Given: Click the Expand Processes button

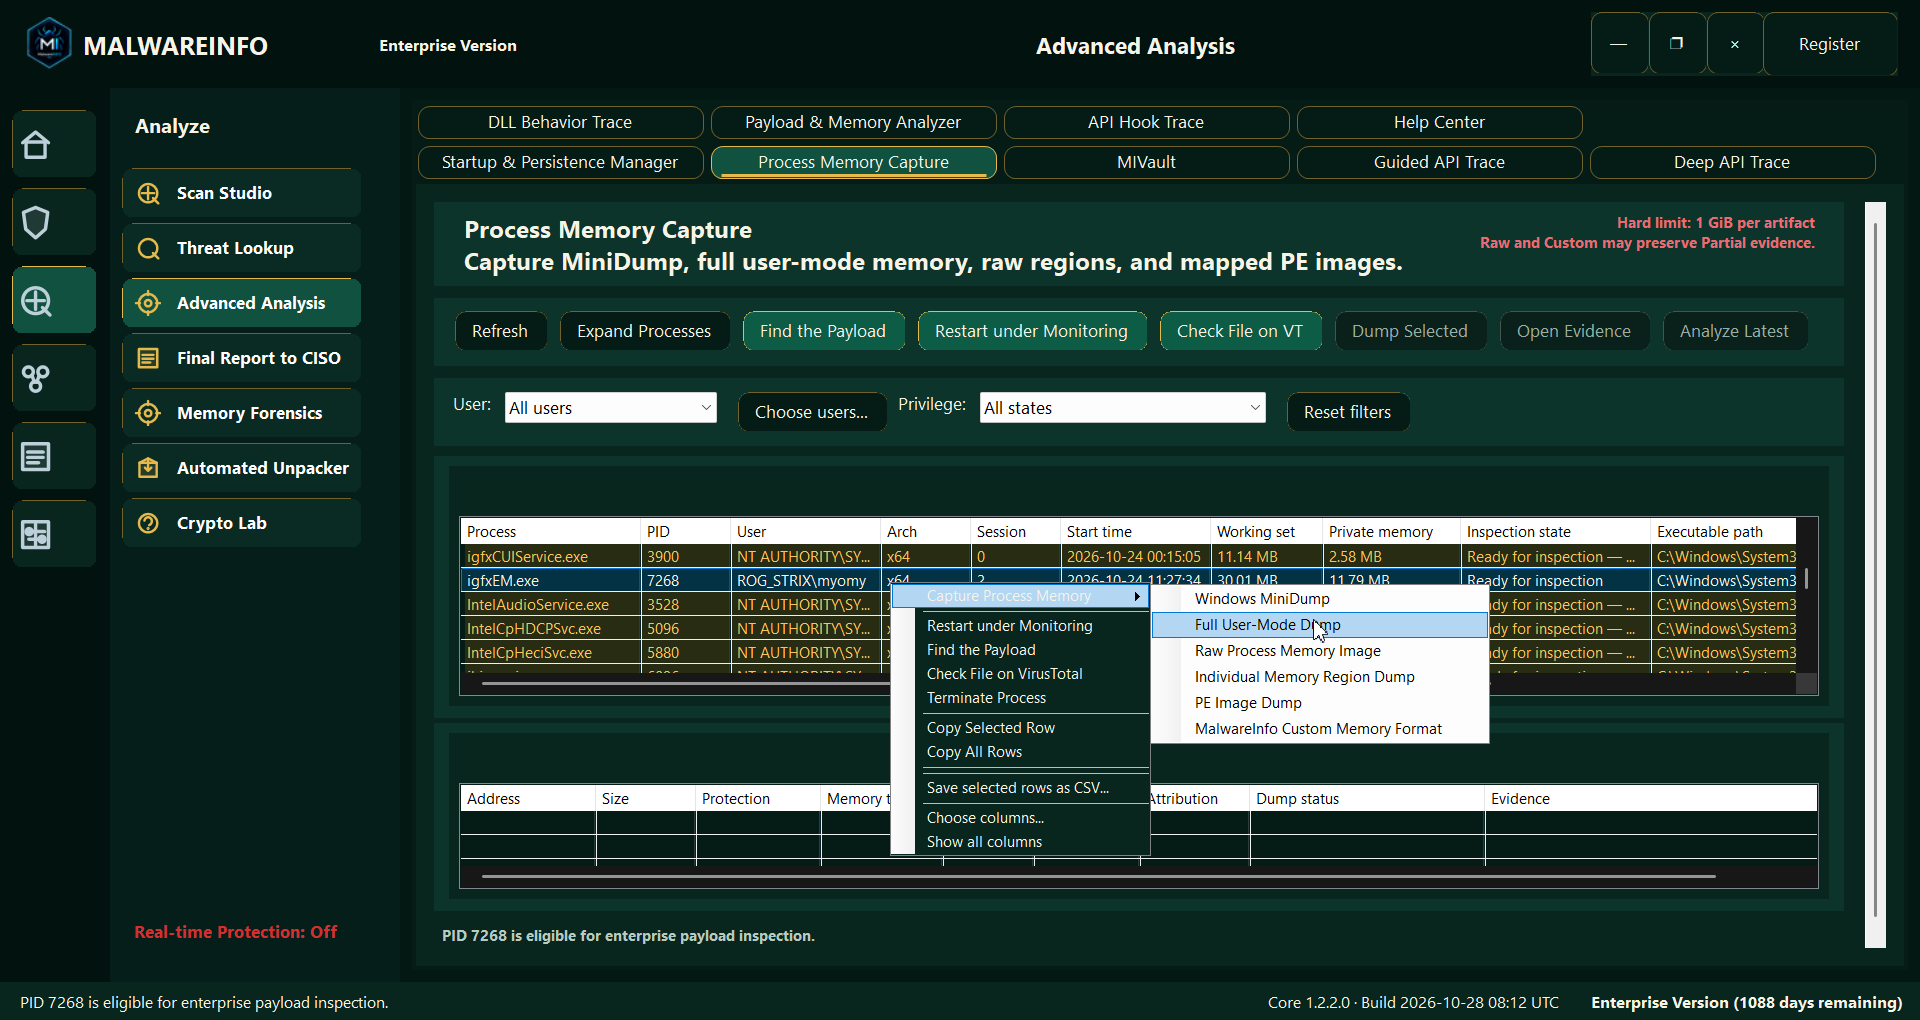Looking at the screenshot, I should [x=644, y=331].
